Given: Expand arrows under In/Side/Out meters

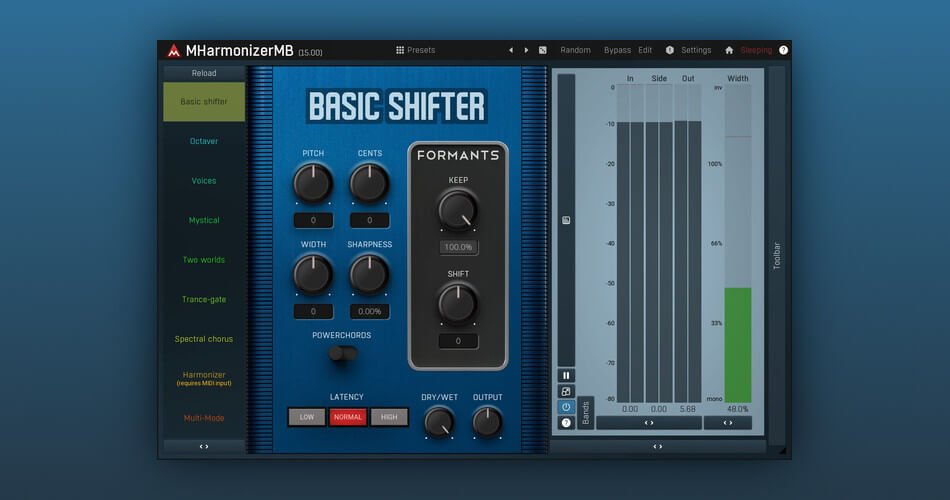Looking at the screenshot, I should point(649,423).
